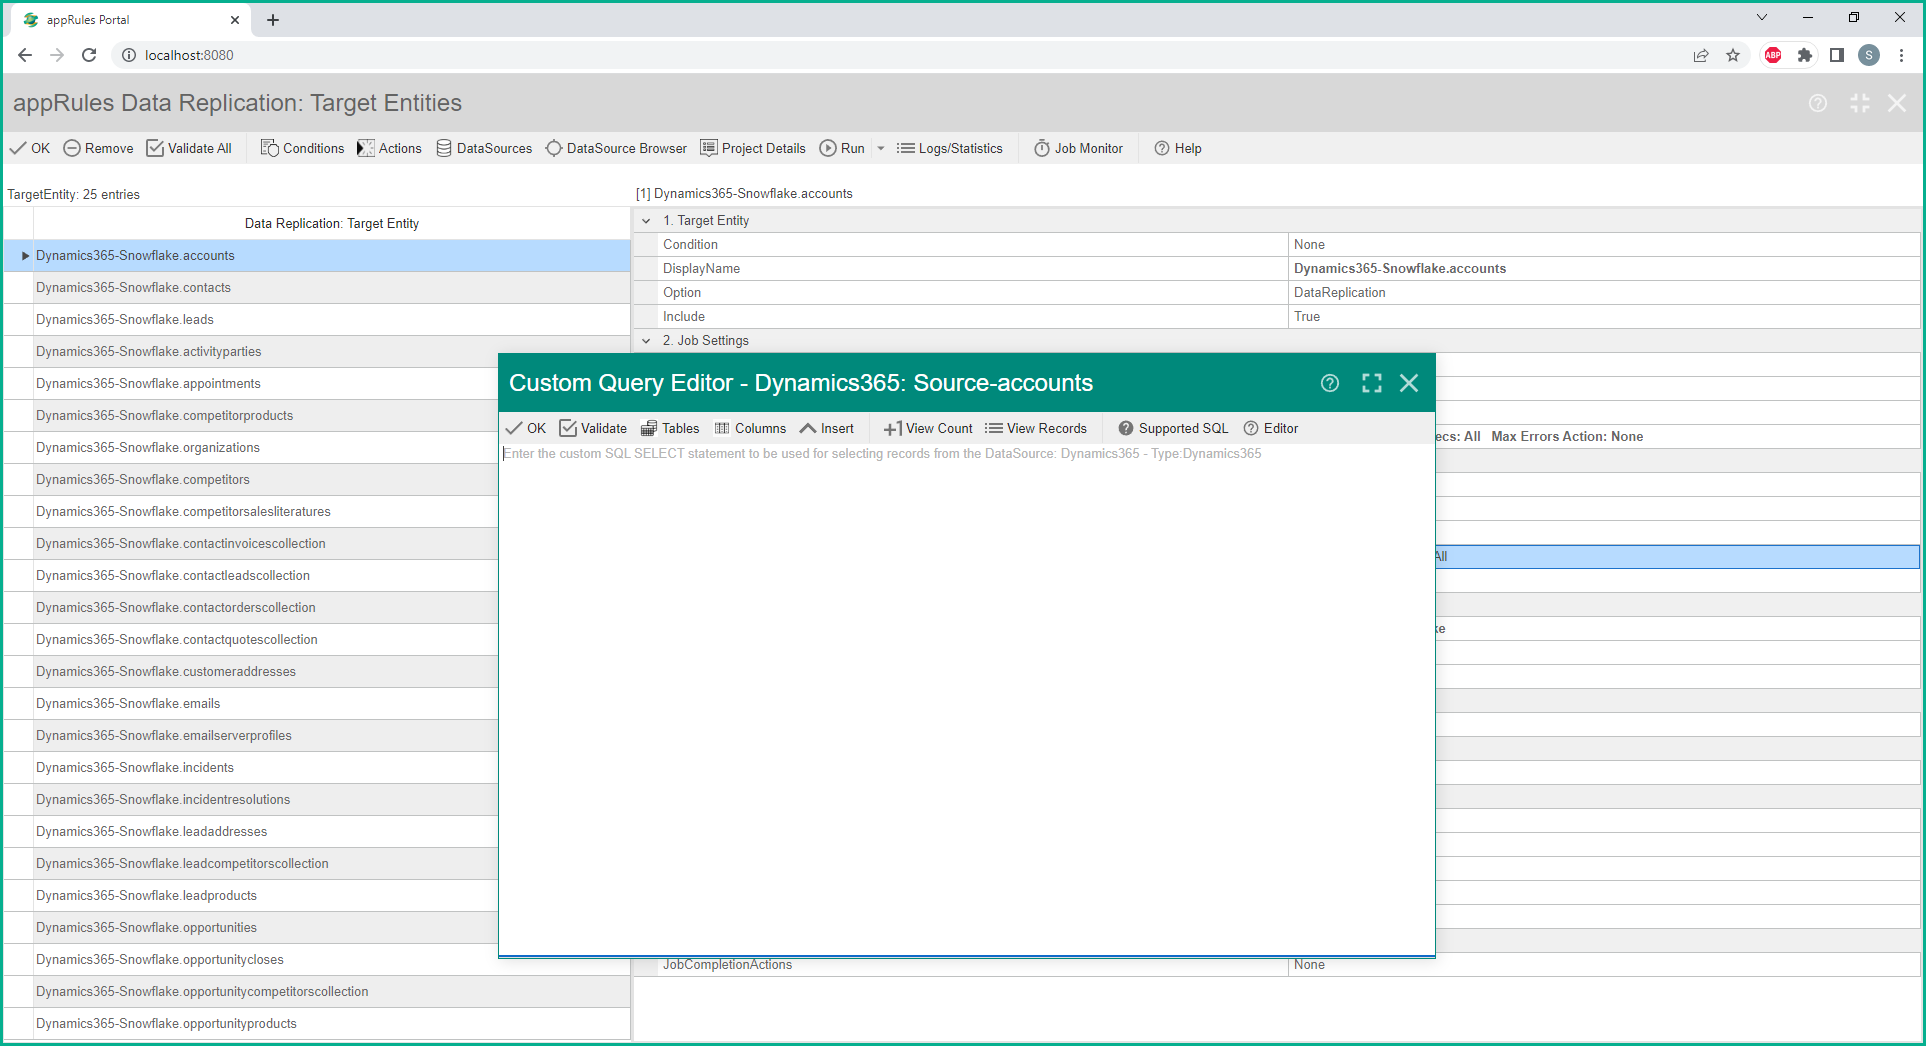This screenshot has height=1046, width=1926.
Task: Open Logs/Statistics
Action: (x=949, y=148)
